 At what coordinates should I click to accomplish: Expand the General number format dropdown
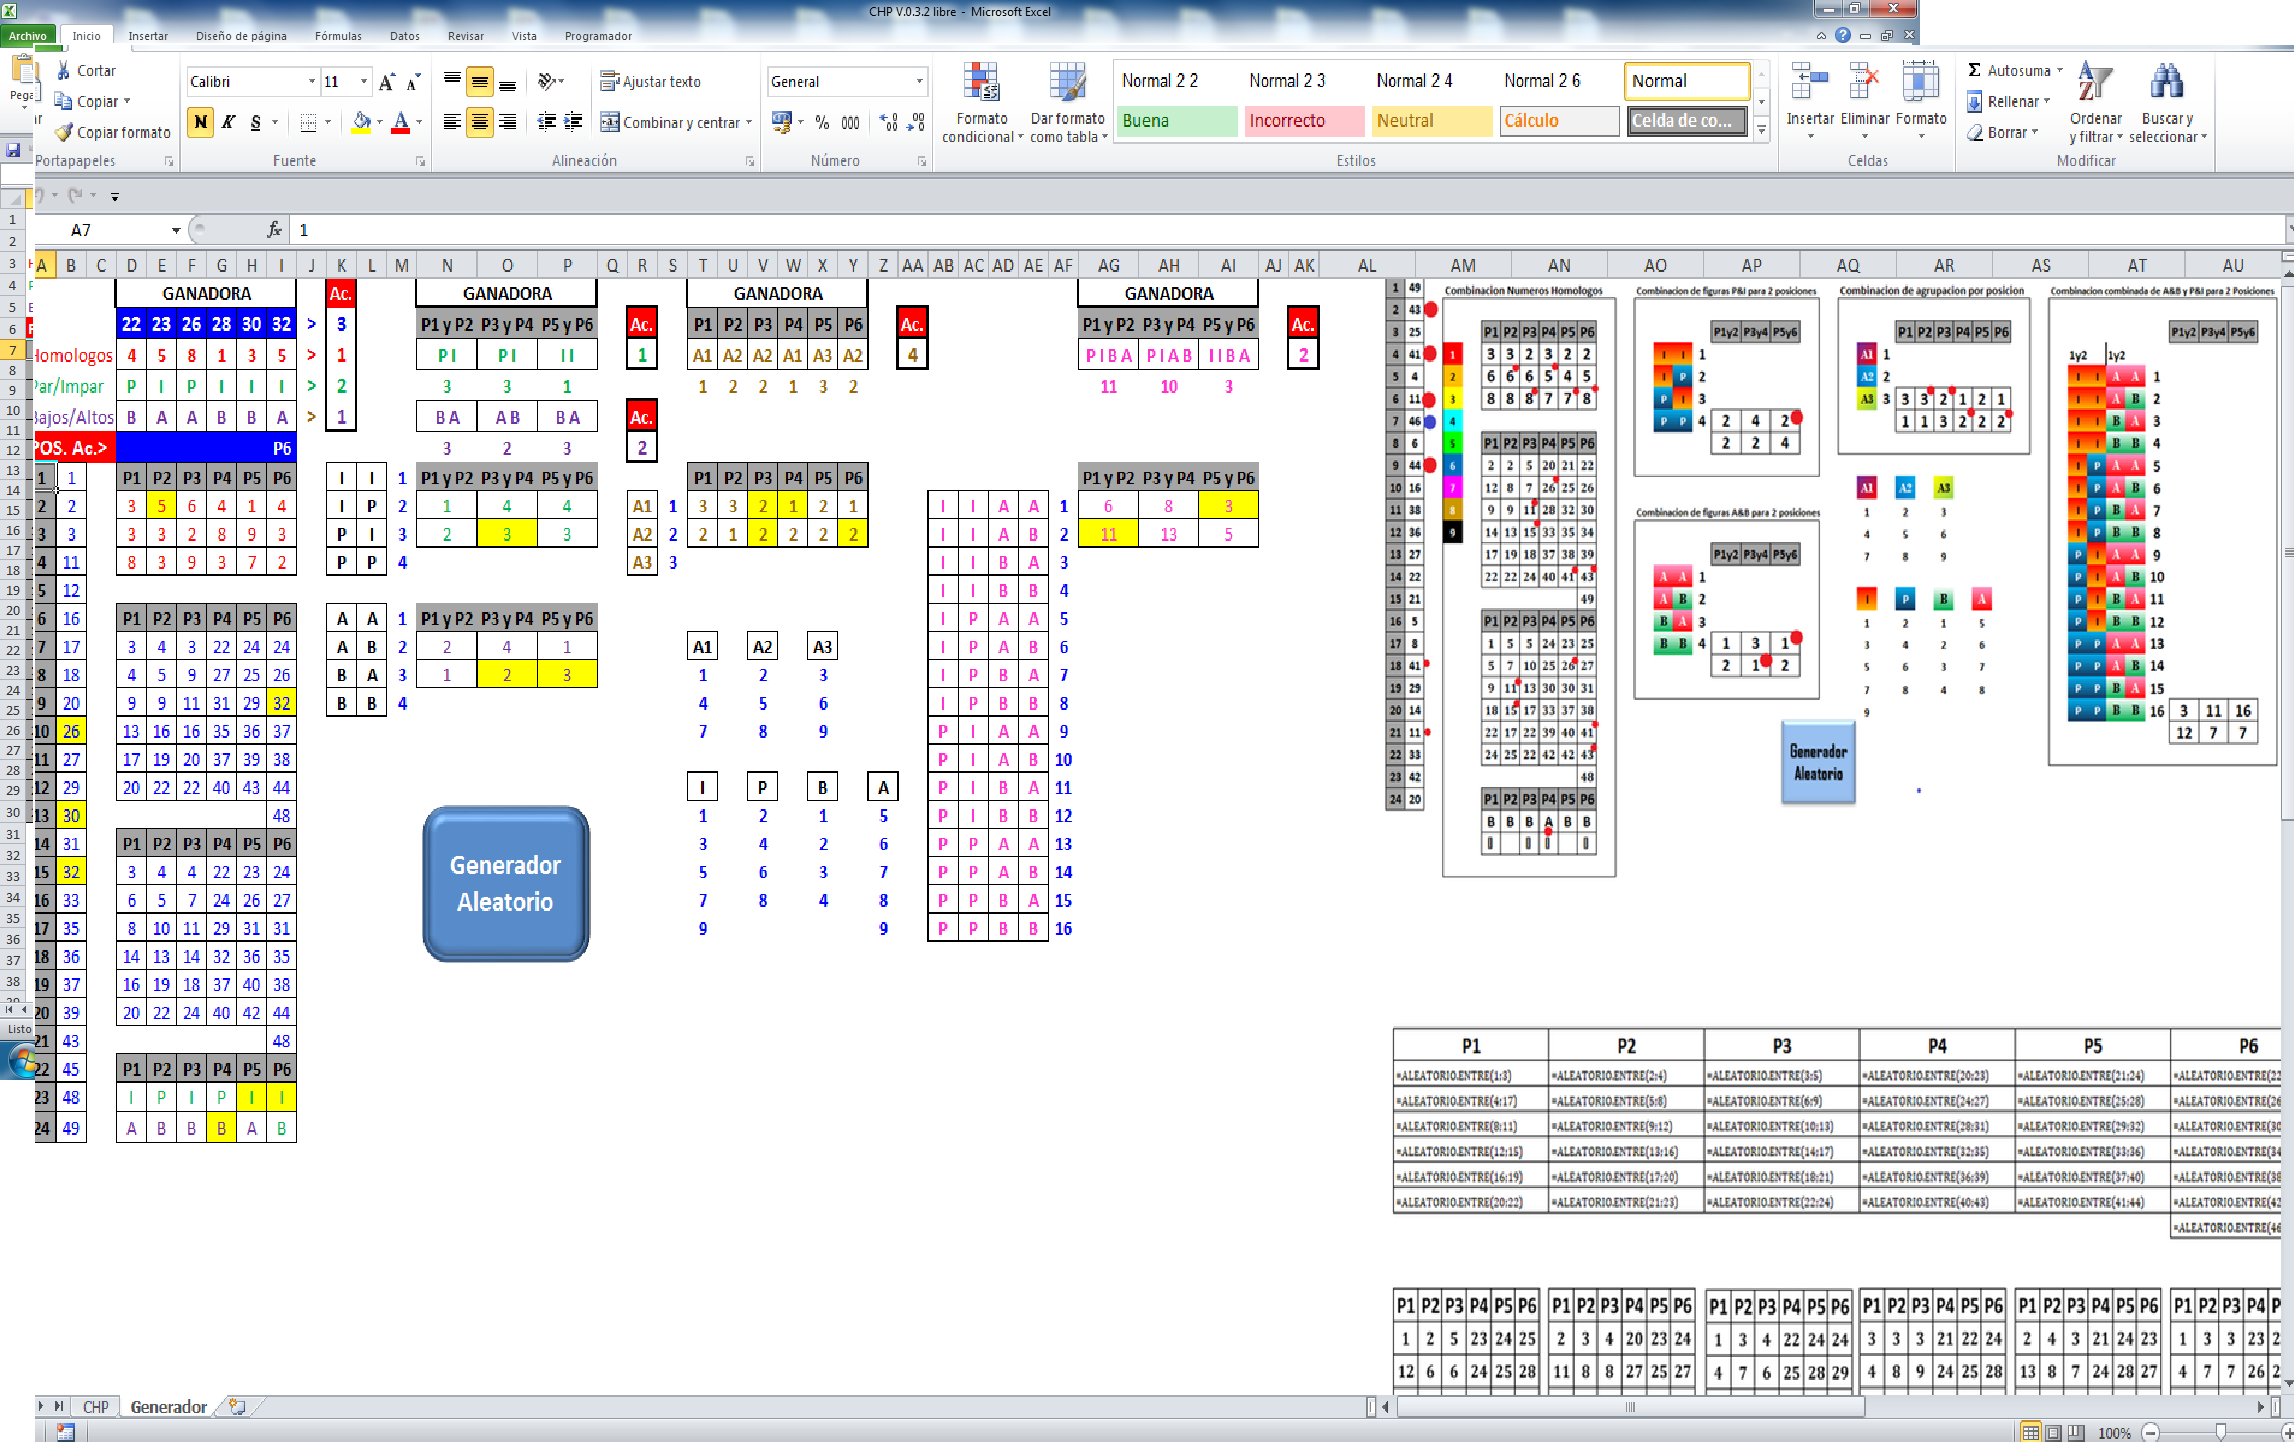tap(919, 82)
